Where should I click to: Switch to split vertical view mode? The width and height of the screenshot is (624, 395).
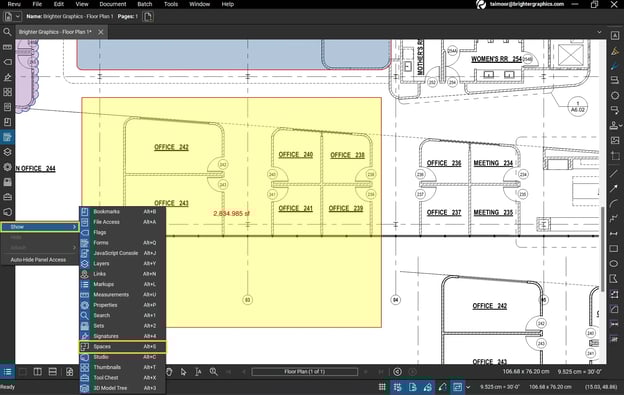(x=38, y=372)
